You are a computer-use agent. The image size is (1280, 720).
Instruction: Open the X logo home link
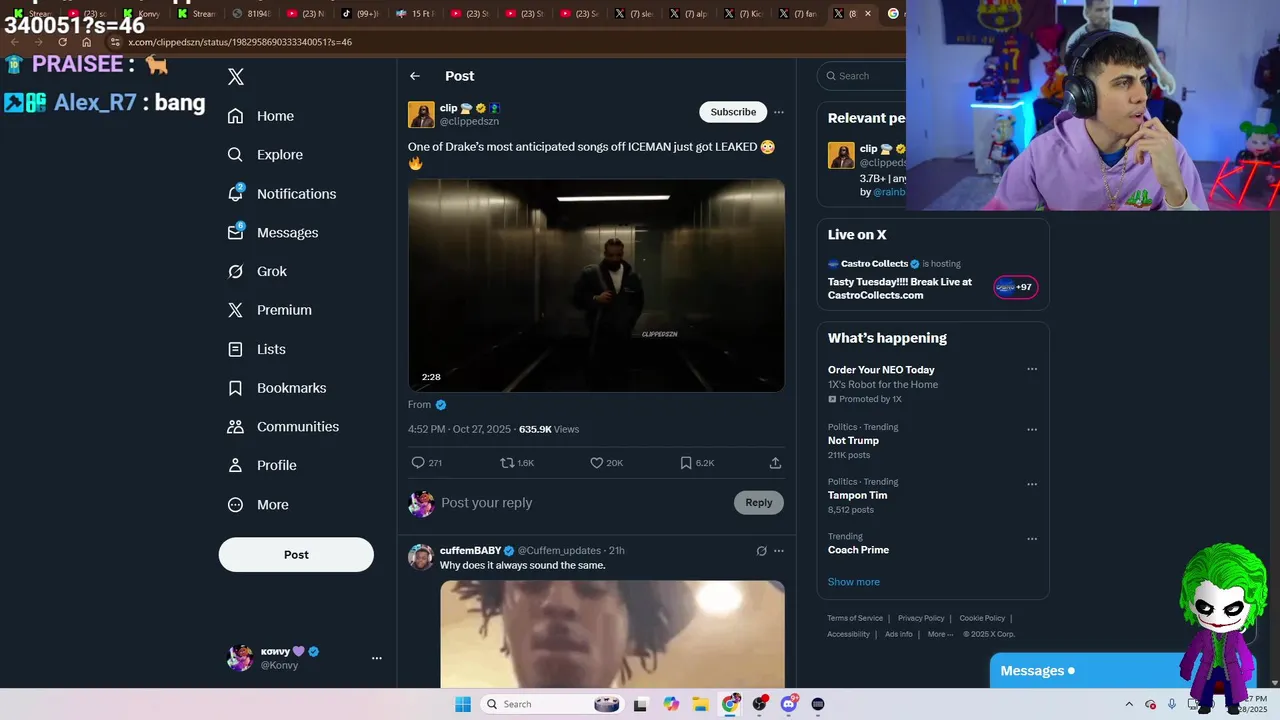click(236, 77)
